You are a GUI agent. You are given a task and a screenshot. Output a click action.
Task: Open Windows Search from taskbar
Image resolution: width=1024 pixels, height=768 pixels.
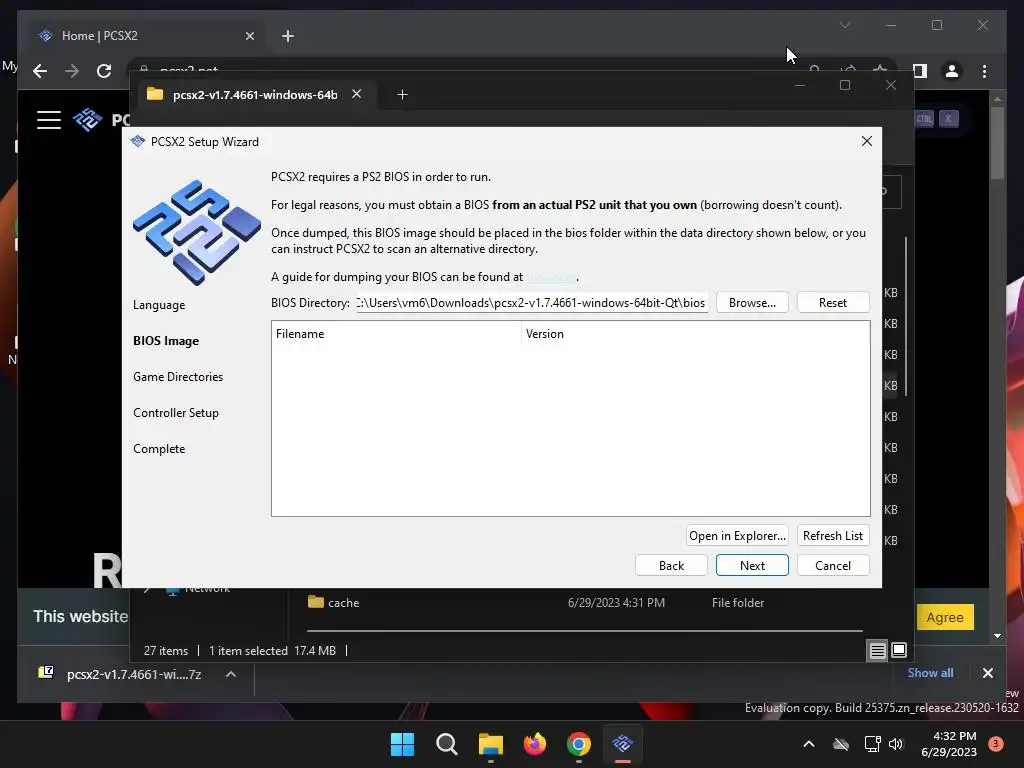click(x=447, y=744)
